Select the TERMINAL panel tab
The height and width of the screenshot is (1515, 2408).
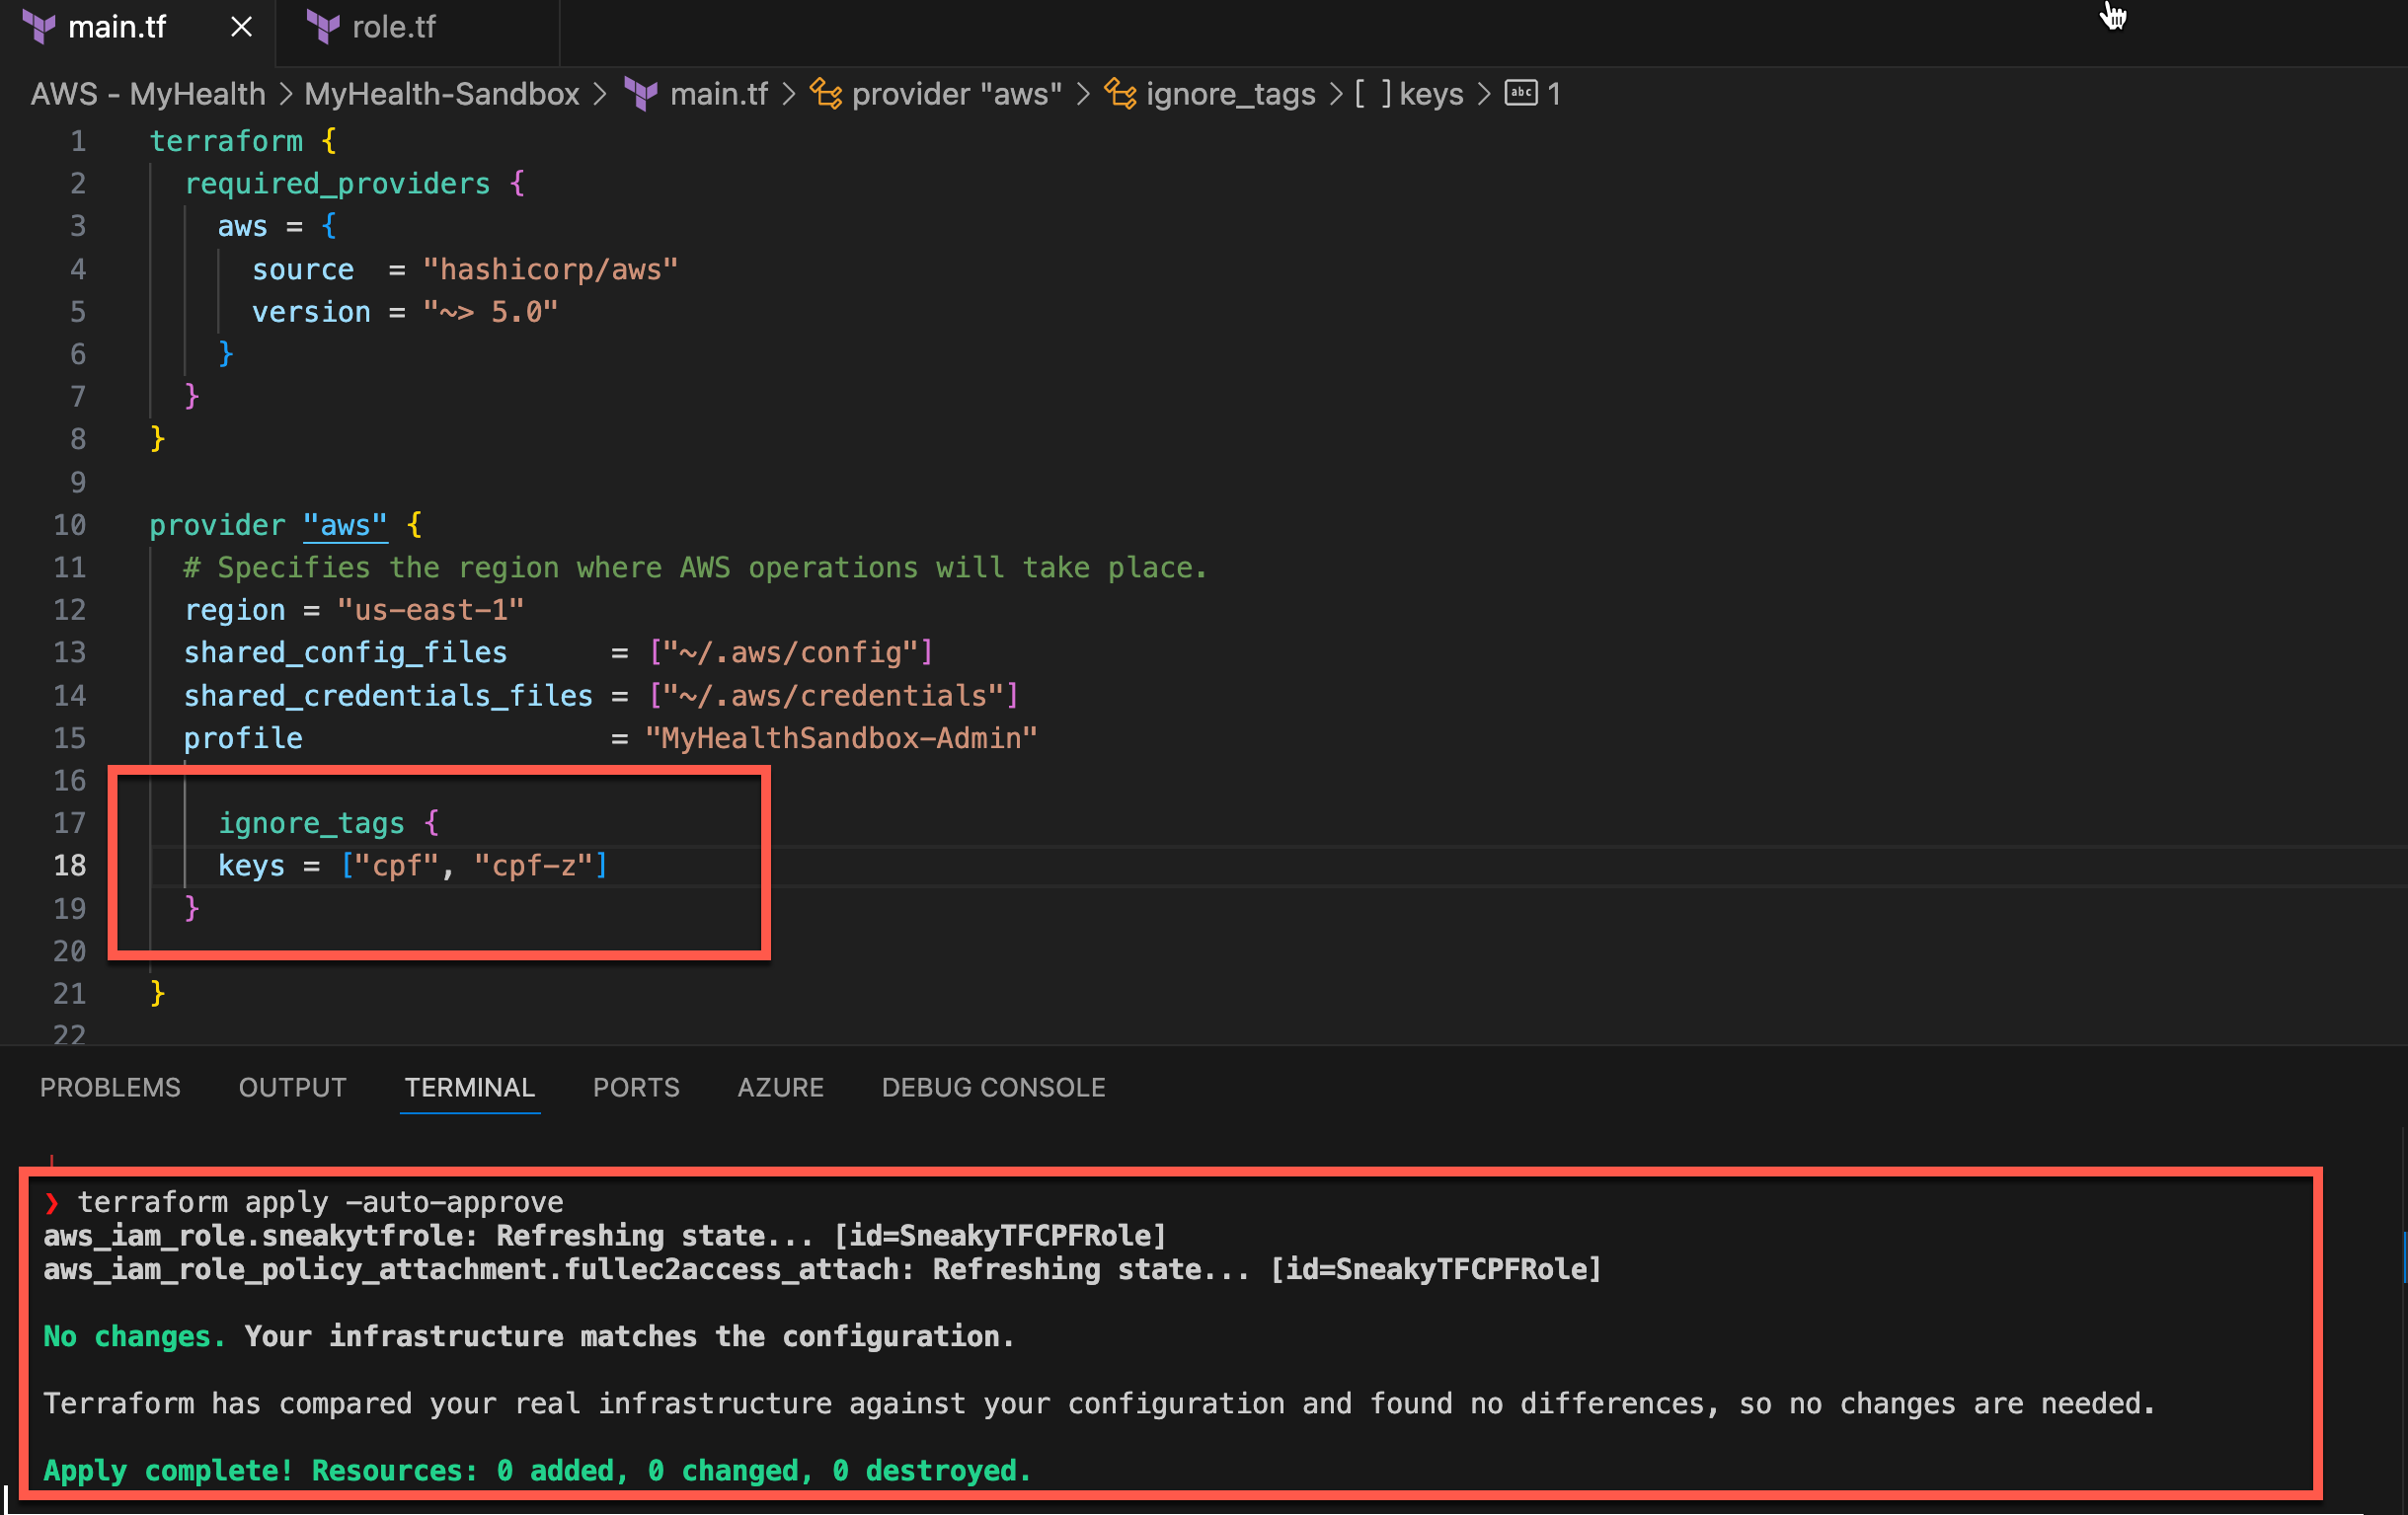click(x=469, y=1087)
